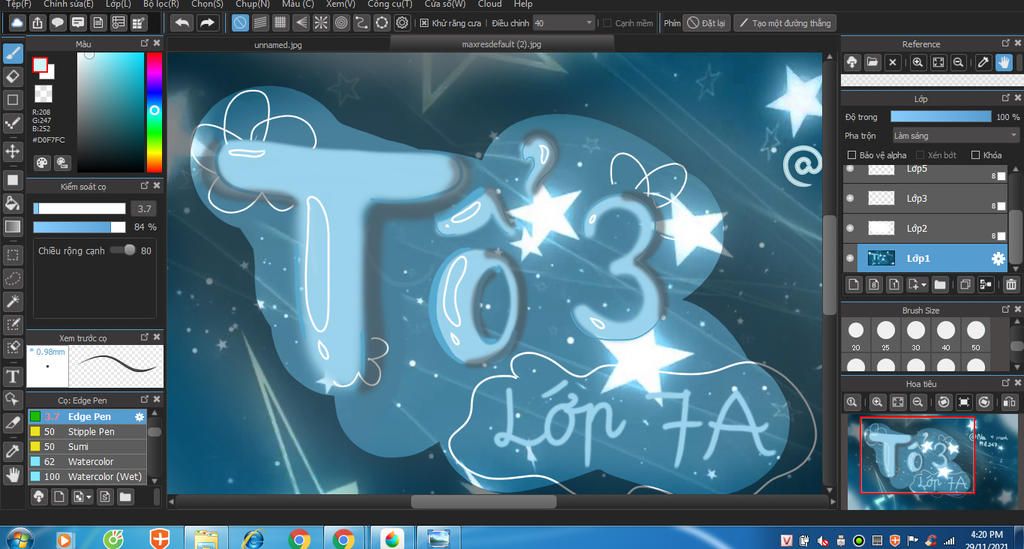Switch to the maxresdefault (2).jpg tab
1024x549 pixels.
point(502,44)
